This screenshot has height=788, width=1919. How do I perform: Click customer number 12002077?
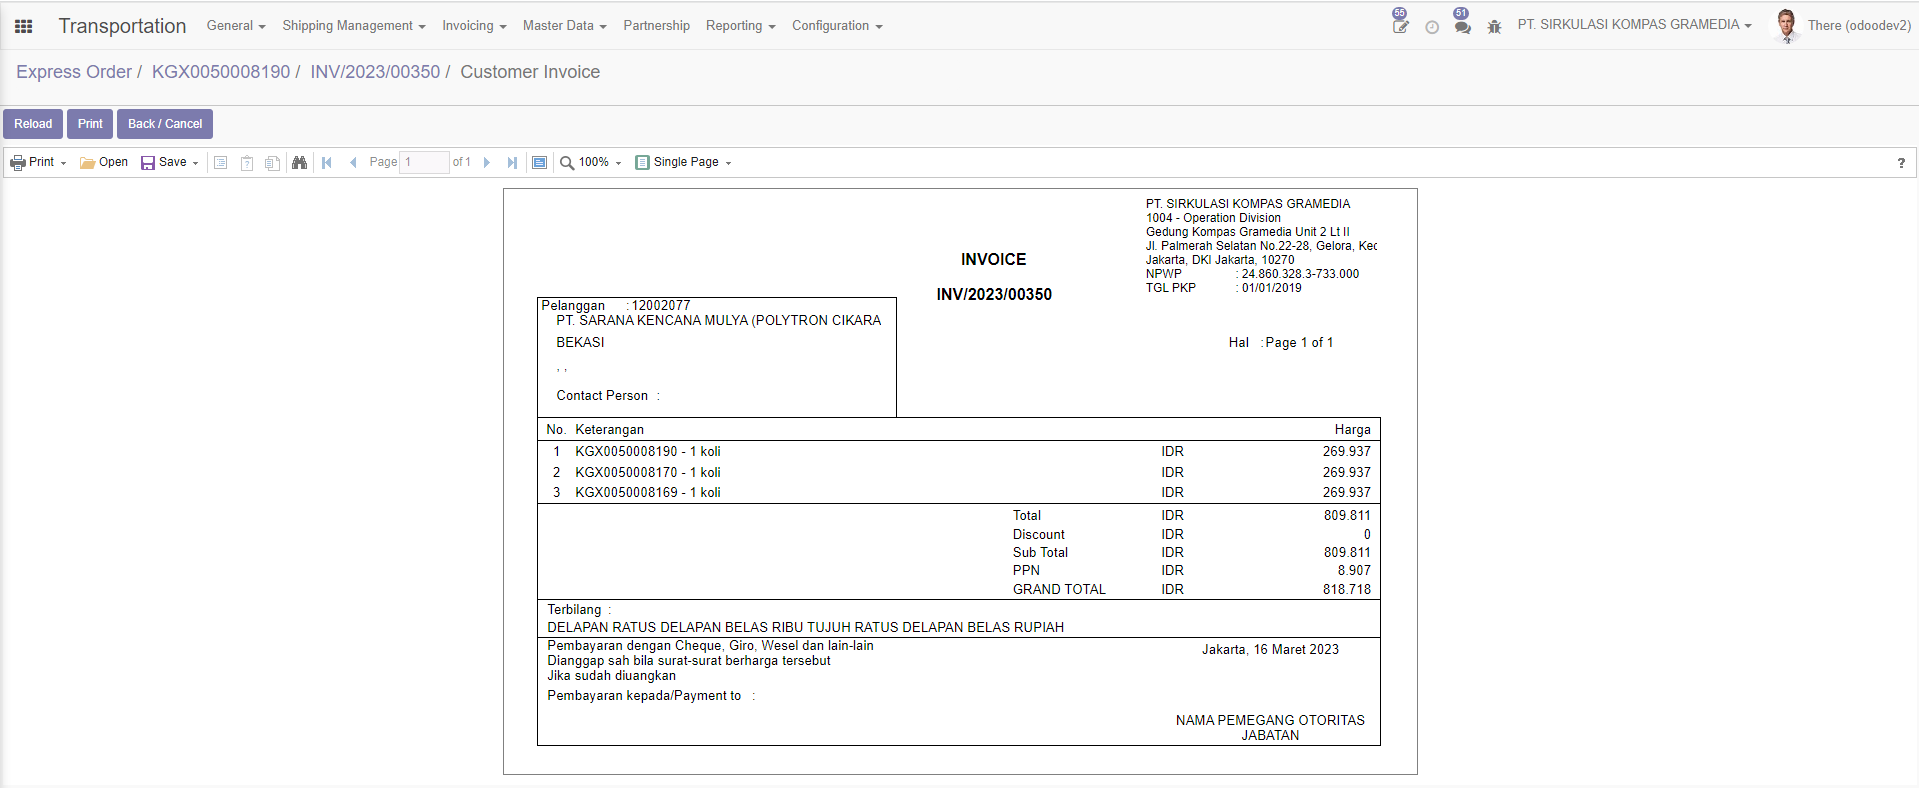click(x=661, y=306)
